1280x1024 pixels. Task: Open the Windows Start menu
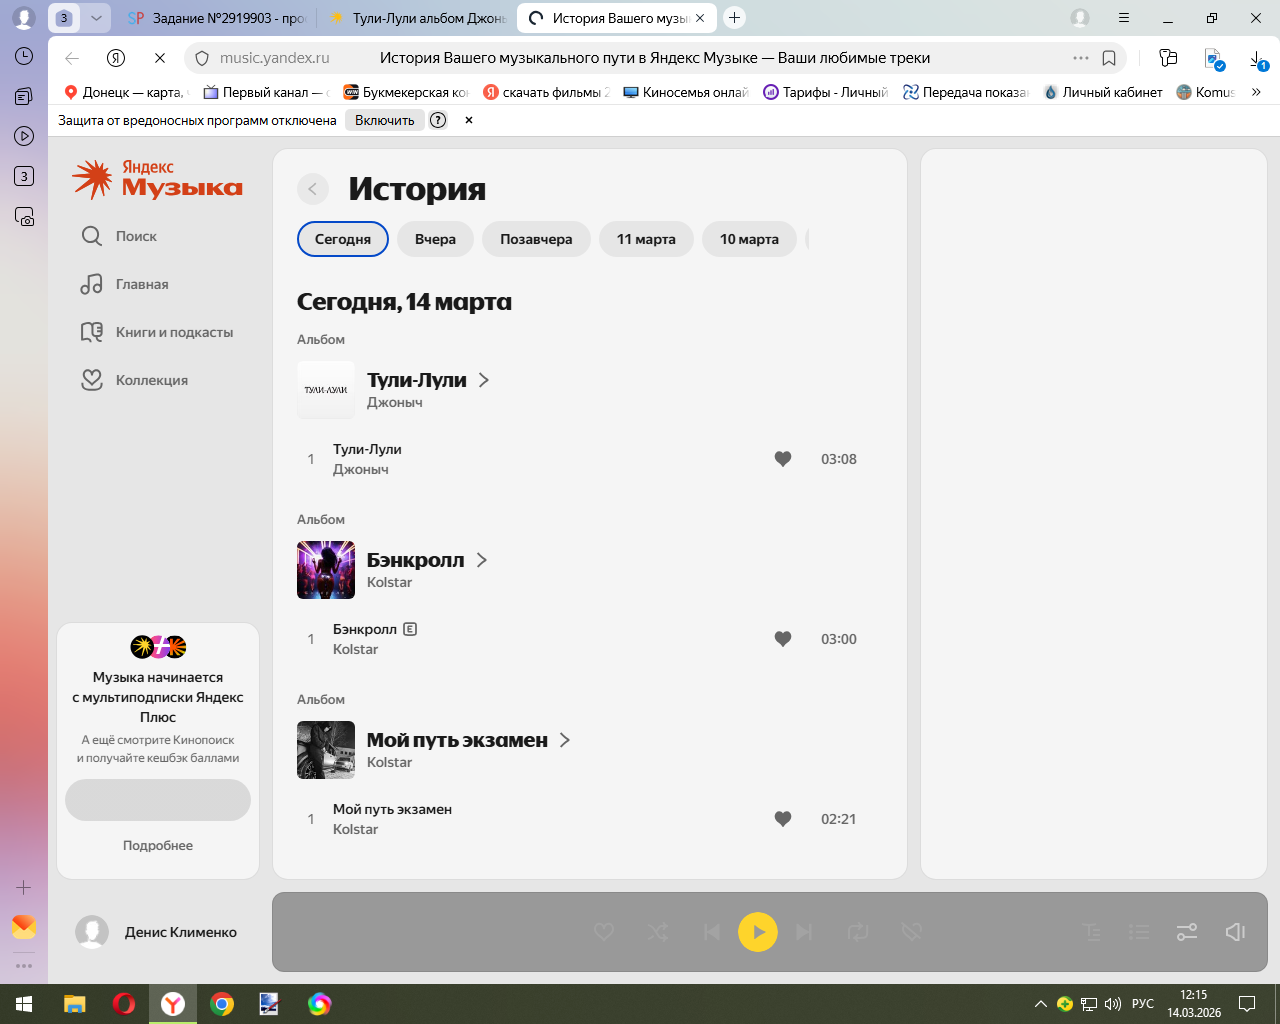click(24, 1004)
